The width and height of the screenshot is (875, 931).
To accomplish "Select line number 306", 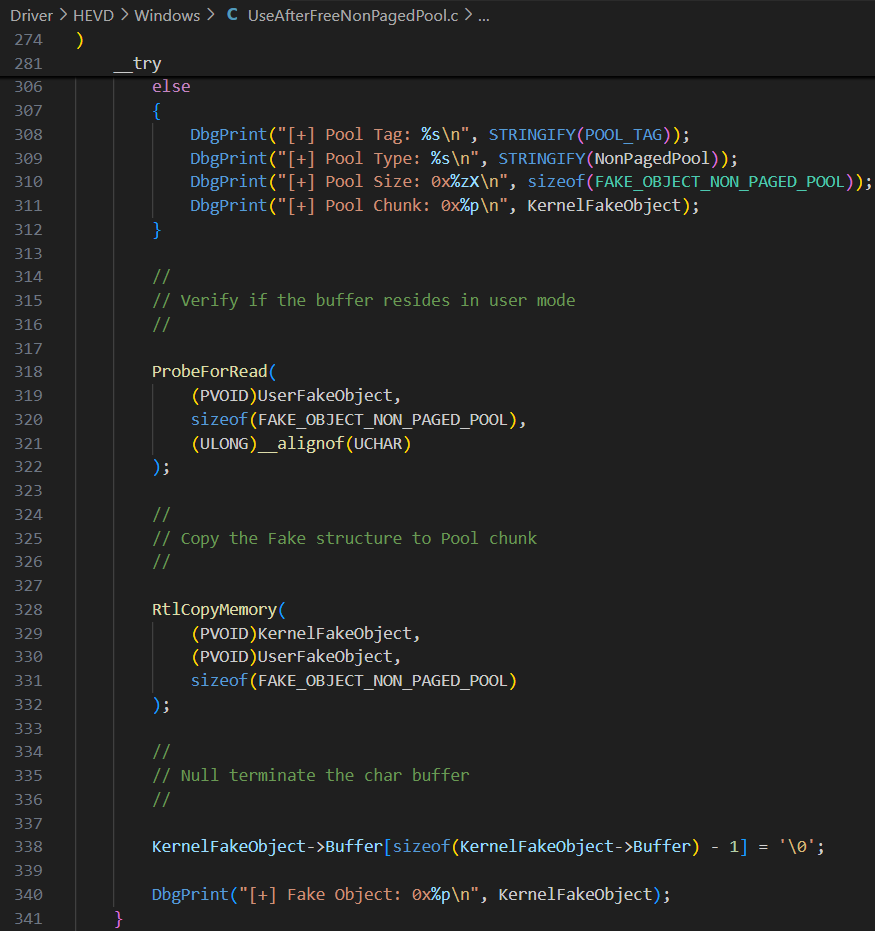I will (x=28, y=87).
